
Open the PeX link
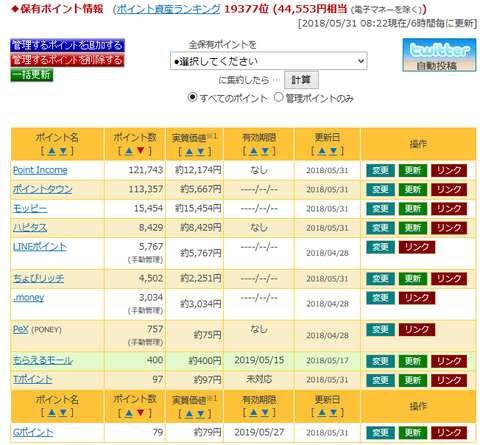pyautogui.click(x=20, y=329)
